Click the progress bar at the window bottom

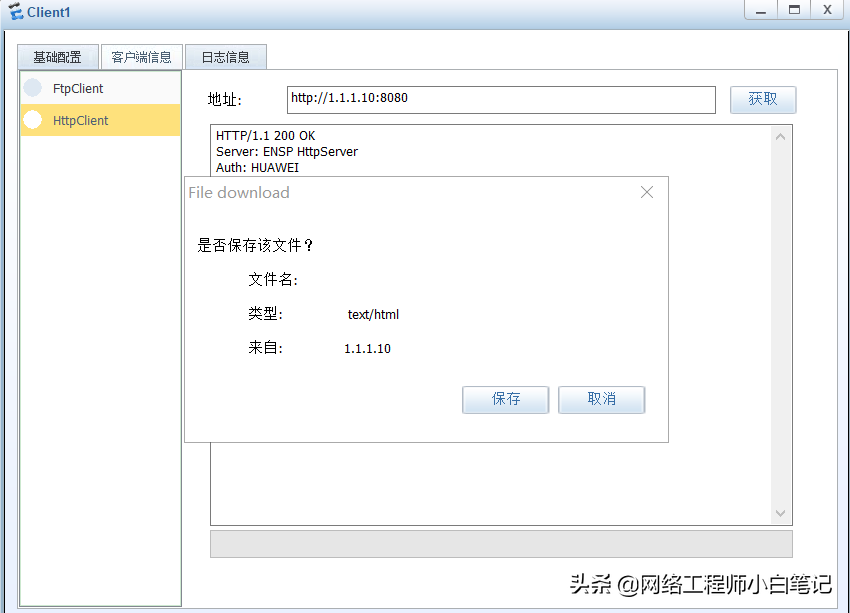[x=500, y=543]
